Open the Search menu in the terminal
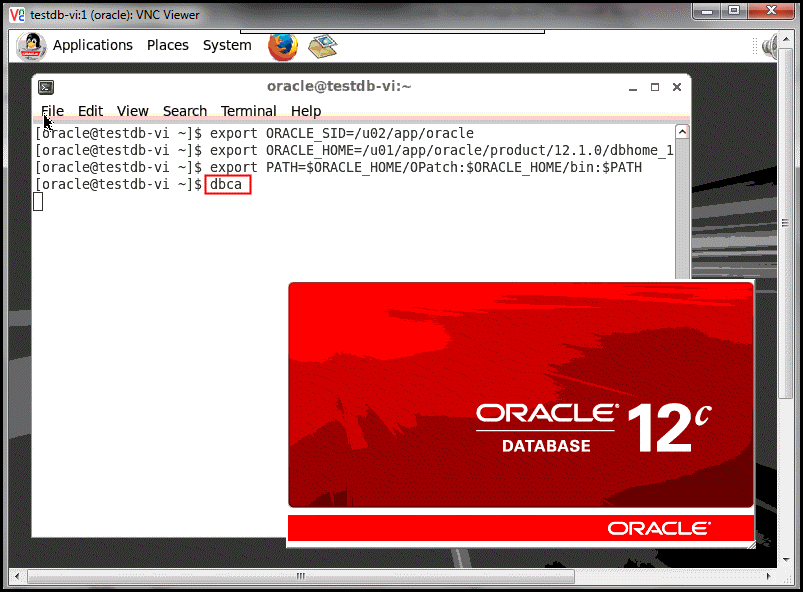The image size is (803, 592). click(185, 111)
